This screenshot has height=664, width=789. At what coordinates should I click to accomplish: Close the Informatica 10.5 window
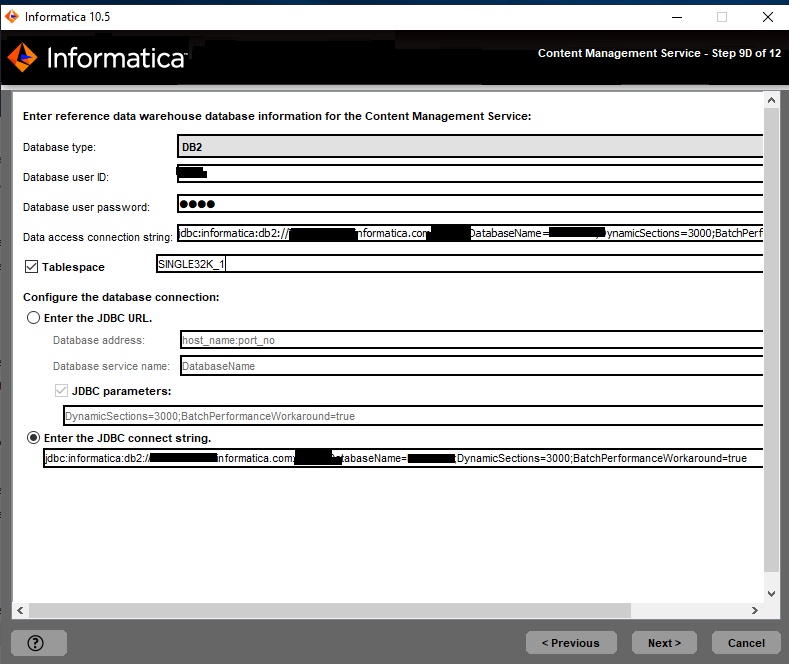pos(767,17)
